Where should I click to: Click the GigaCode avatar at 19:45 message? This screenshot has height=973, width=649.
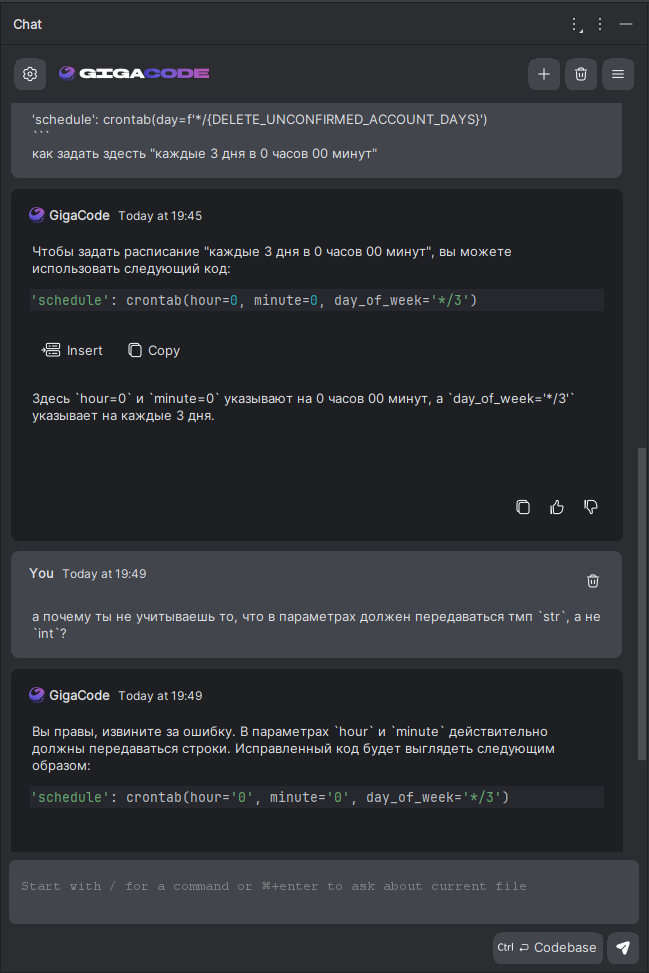click(x=37, y=215)
